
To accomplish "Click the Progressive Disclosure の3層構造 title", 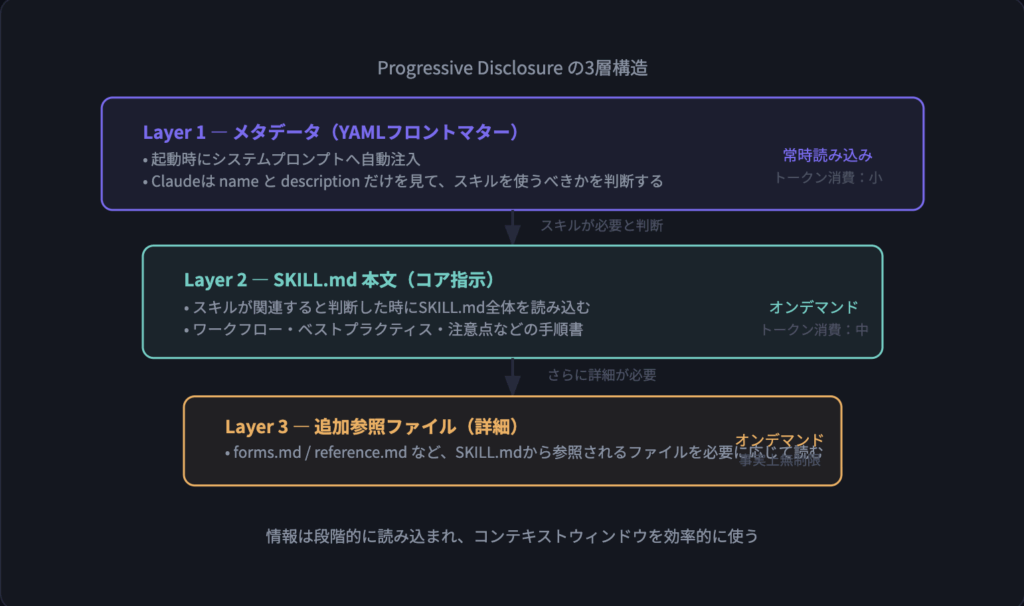I will click(x=512, y=68).
